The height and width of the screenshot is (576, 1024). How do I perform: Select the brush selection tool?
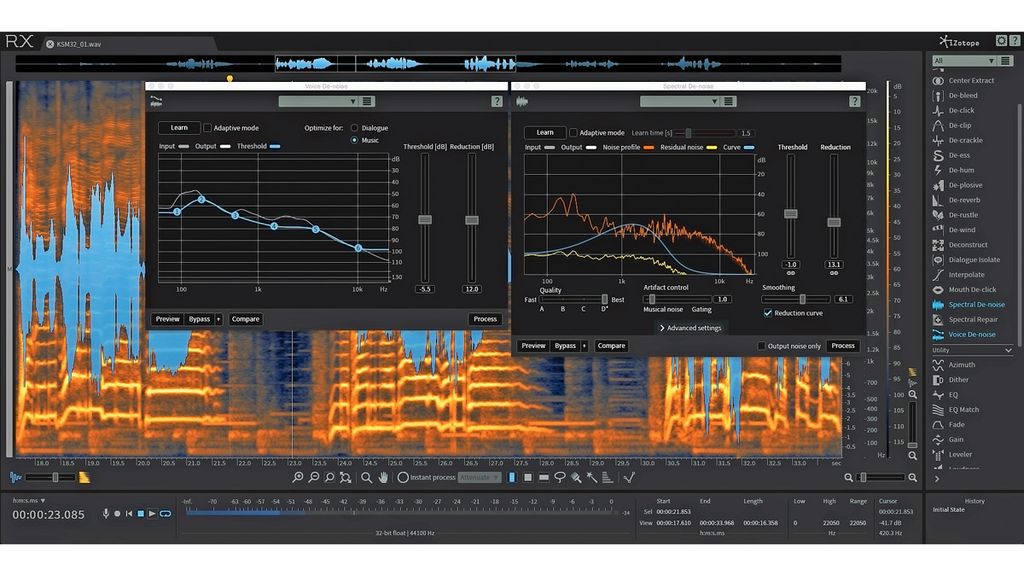point(576,478)
